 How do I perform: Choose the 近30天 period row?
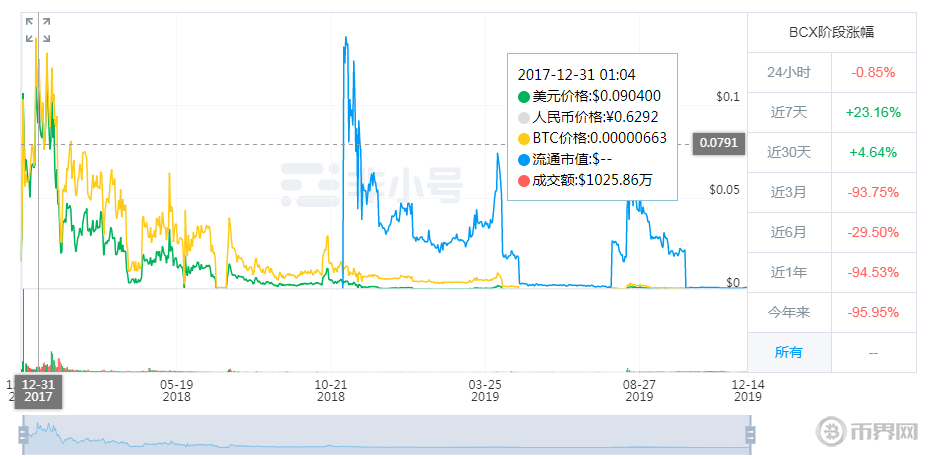click(x=788, y=152)
